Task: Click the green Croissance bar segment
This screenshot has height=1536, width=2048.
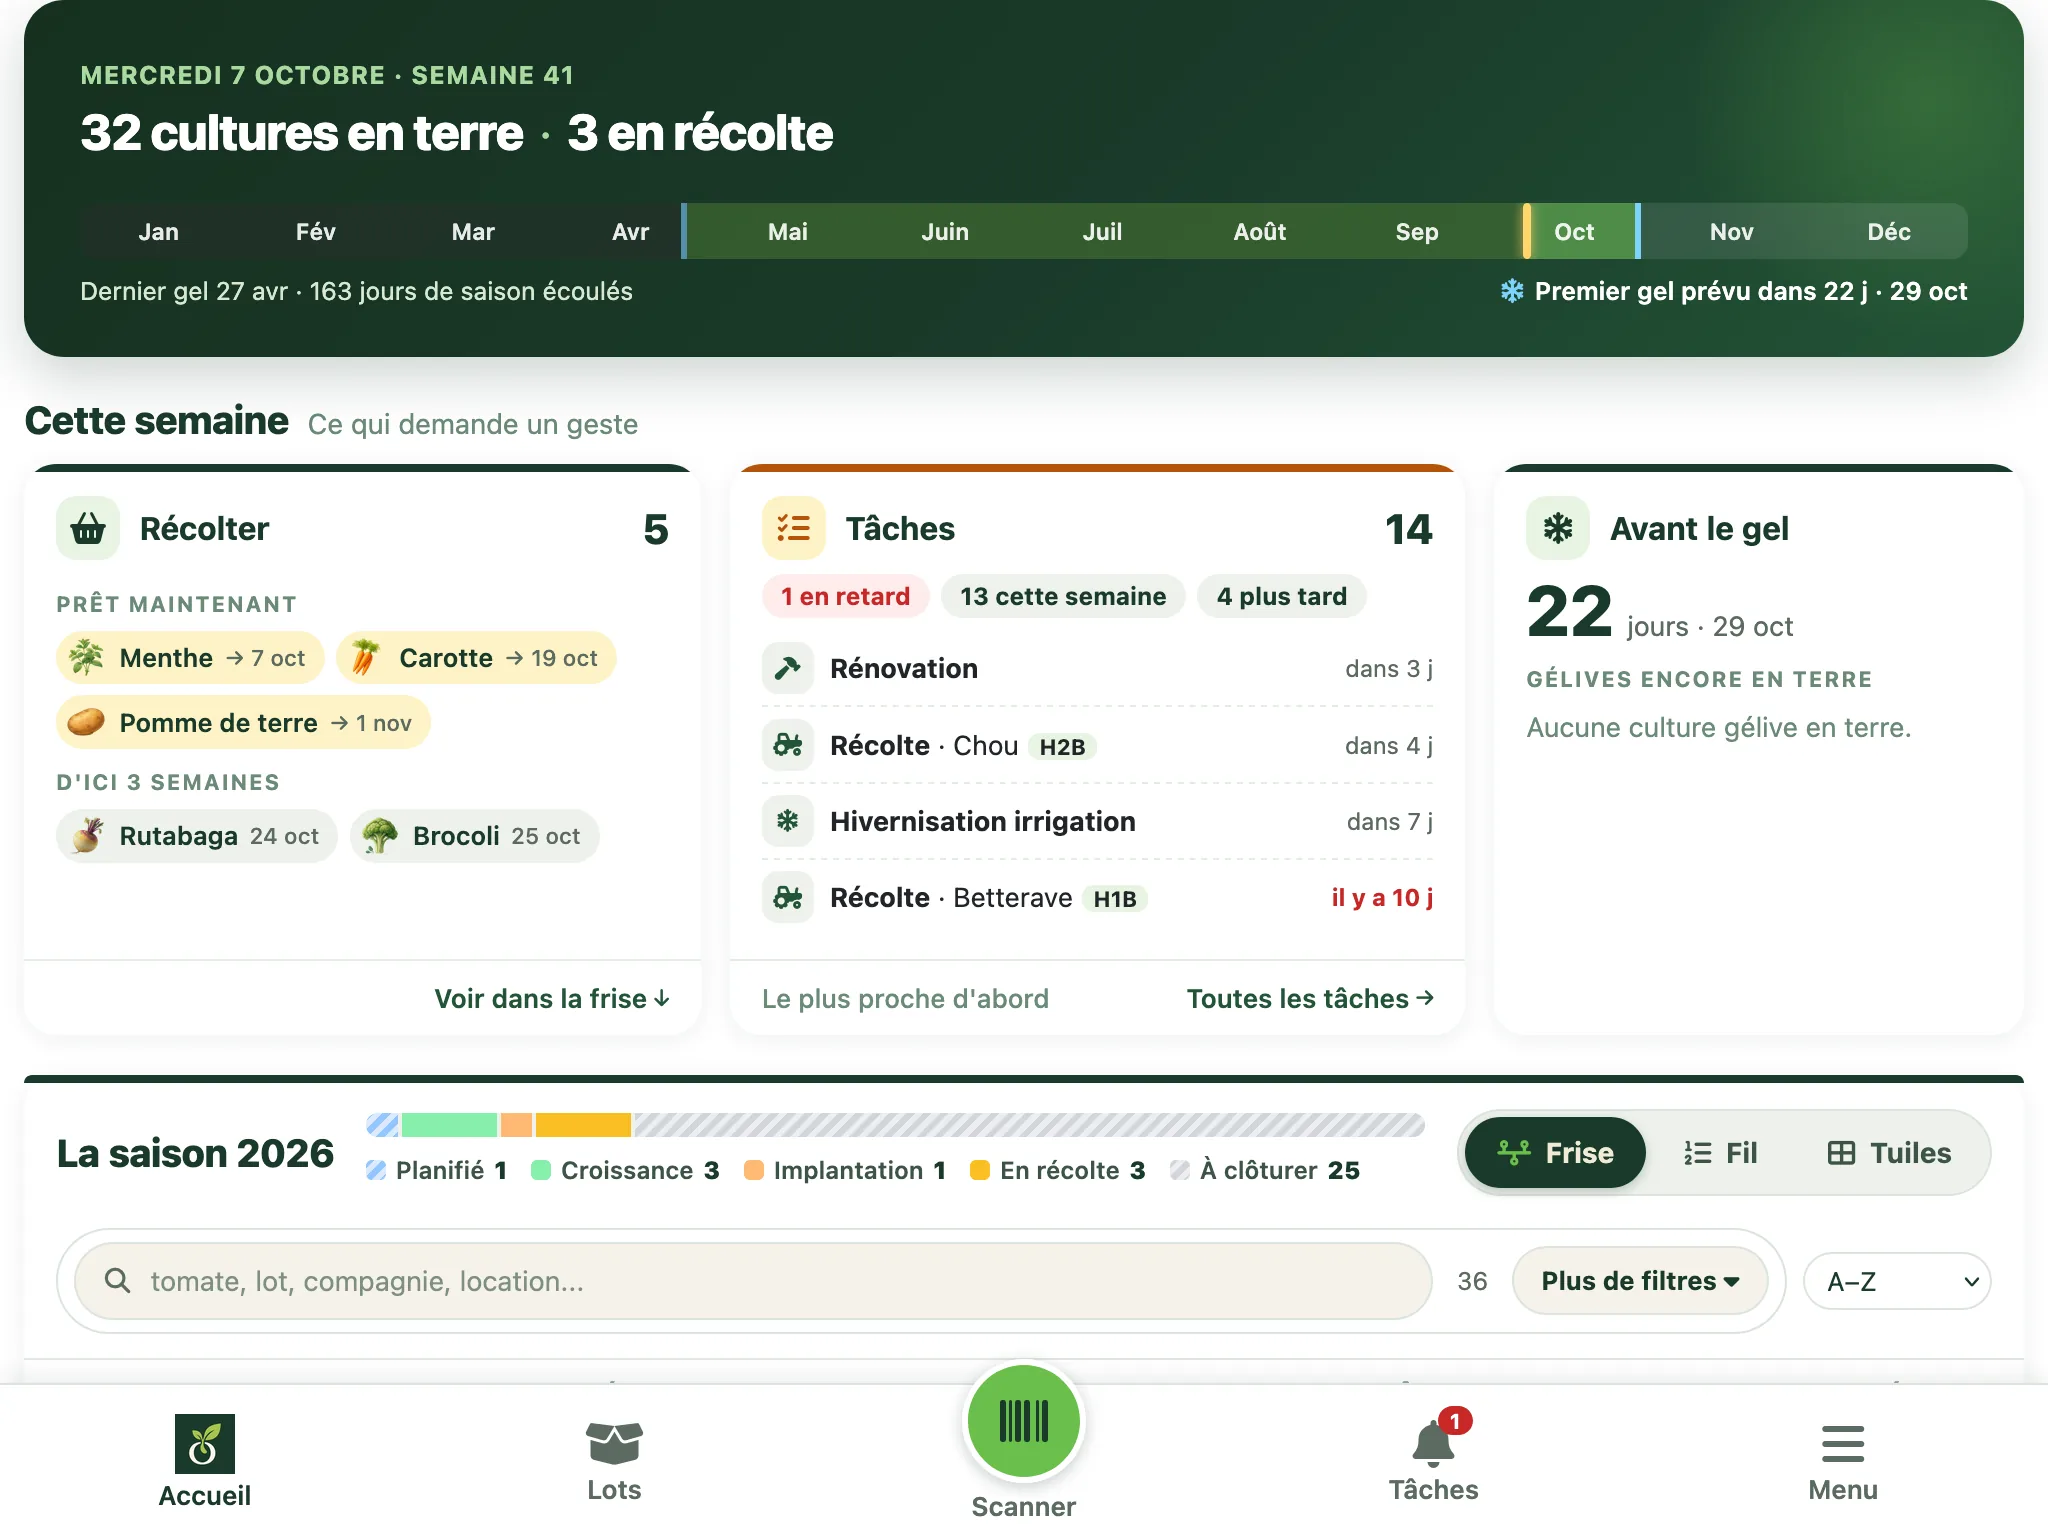Action: [x=449, y=1125]
